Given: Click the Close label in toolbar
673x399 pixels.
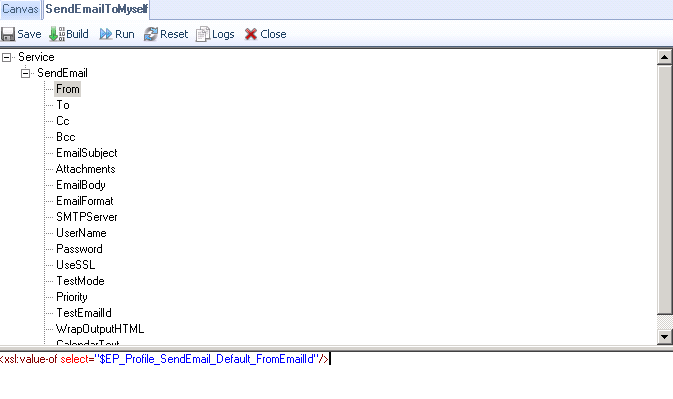Looking at the screenshot, I should [273, 34].
